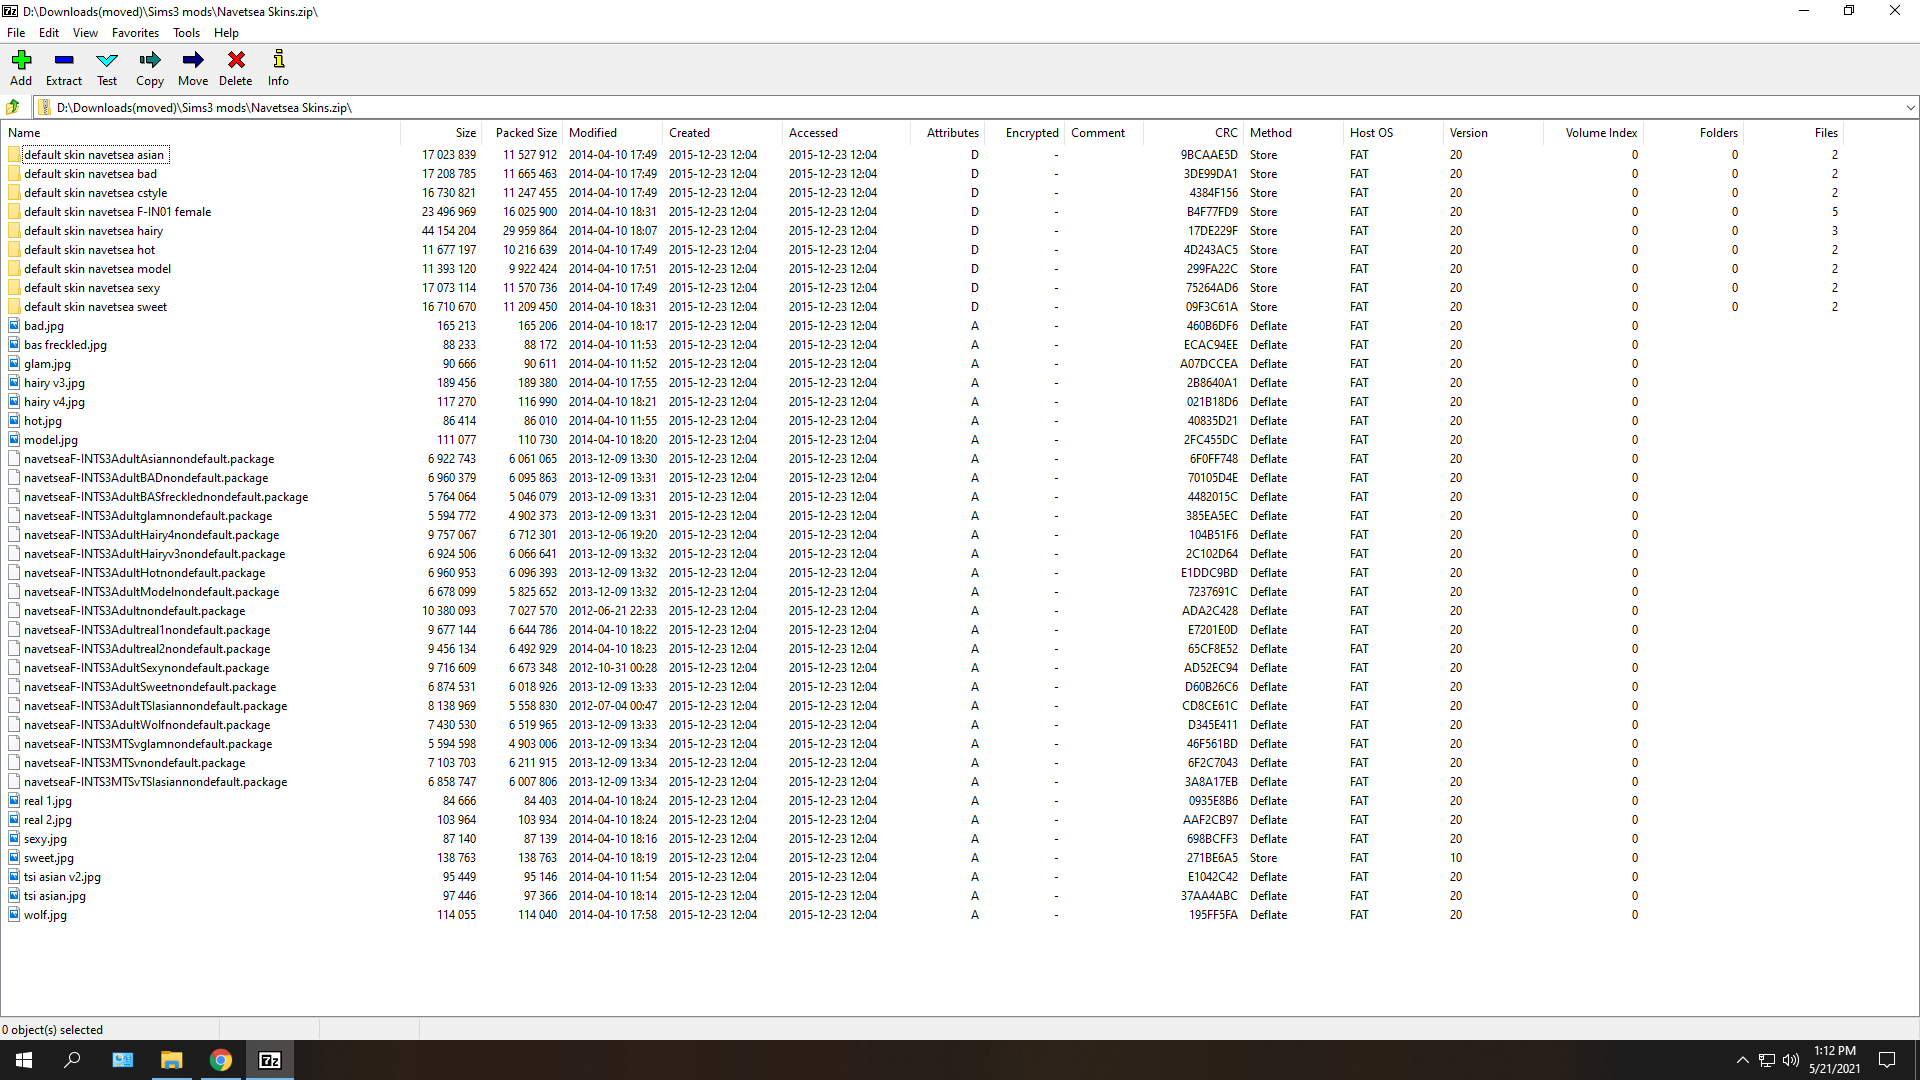Viewport: 1920px width, 1080px height.
Task: Select 'navetseaF-INTS3AdultWolfnondefault.package'
Action: [x=147, y=725]
